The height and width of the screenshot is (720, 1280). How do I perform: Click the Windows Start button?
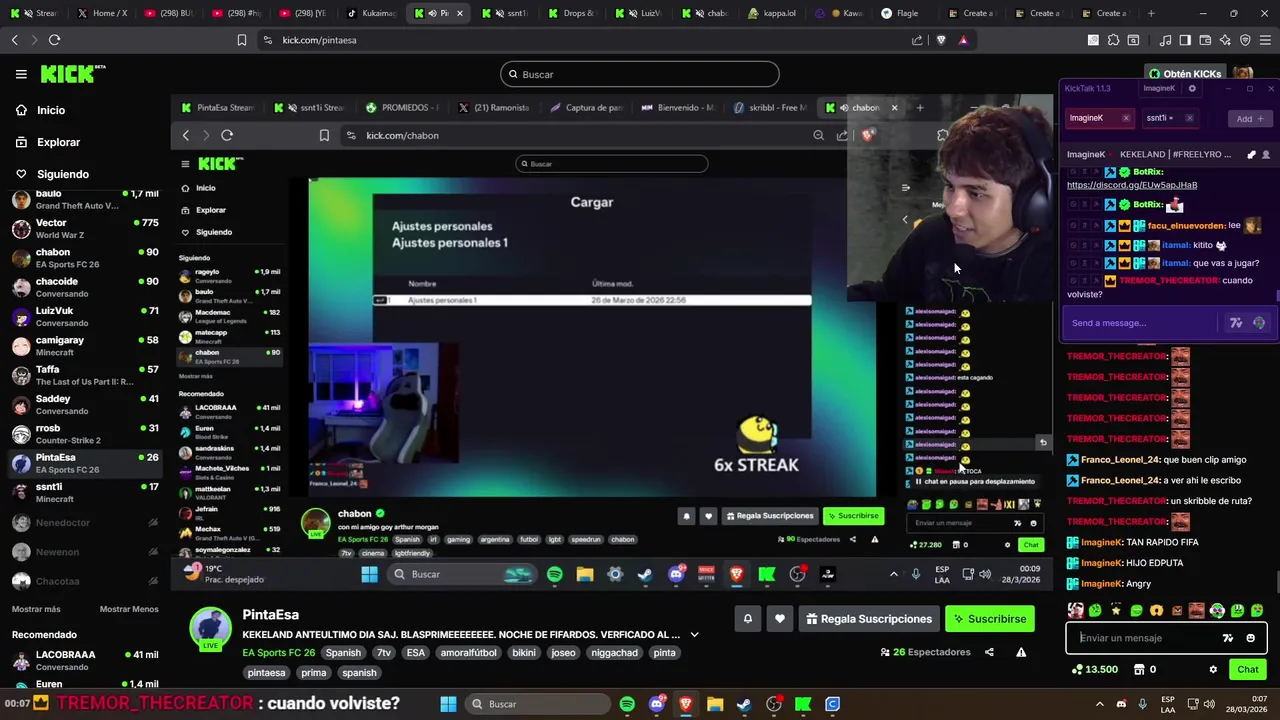448,704
